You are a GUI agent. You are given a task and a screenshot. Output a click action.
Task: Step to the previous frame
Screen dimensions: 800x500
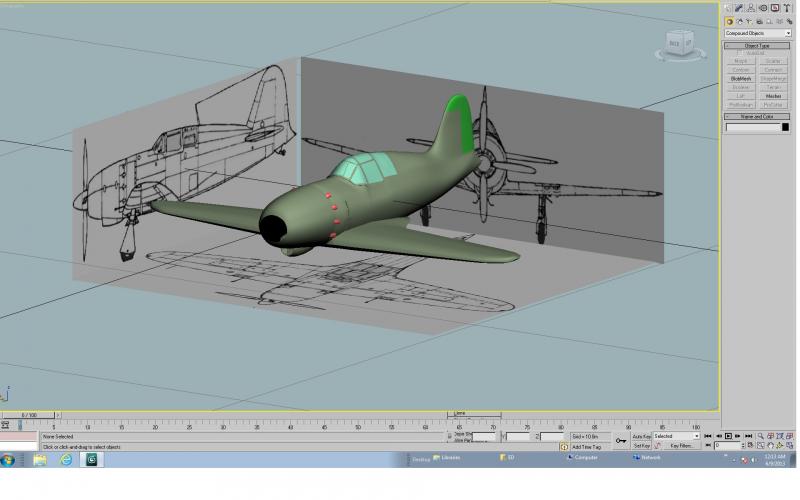(x=719, y=436)
